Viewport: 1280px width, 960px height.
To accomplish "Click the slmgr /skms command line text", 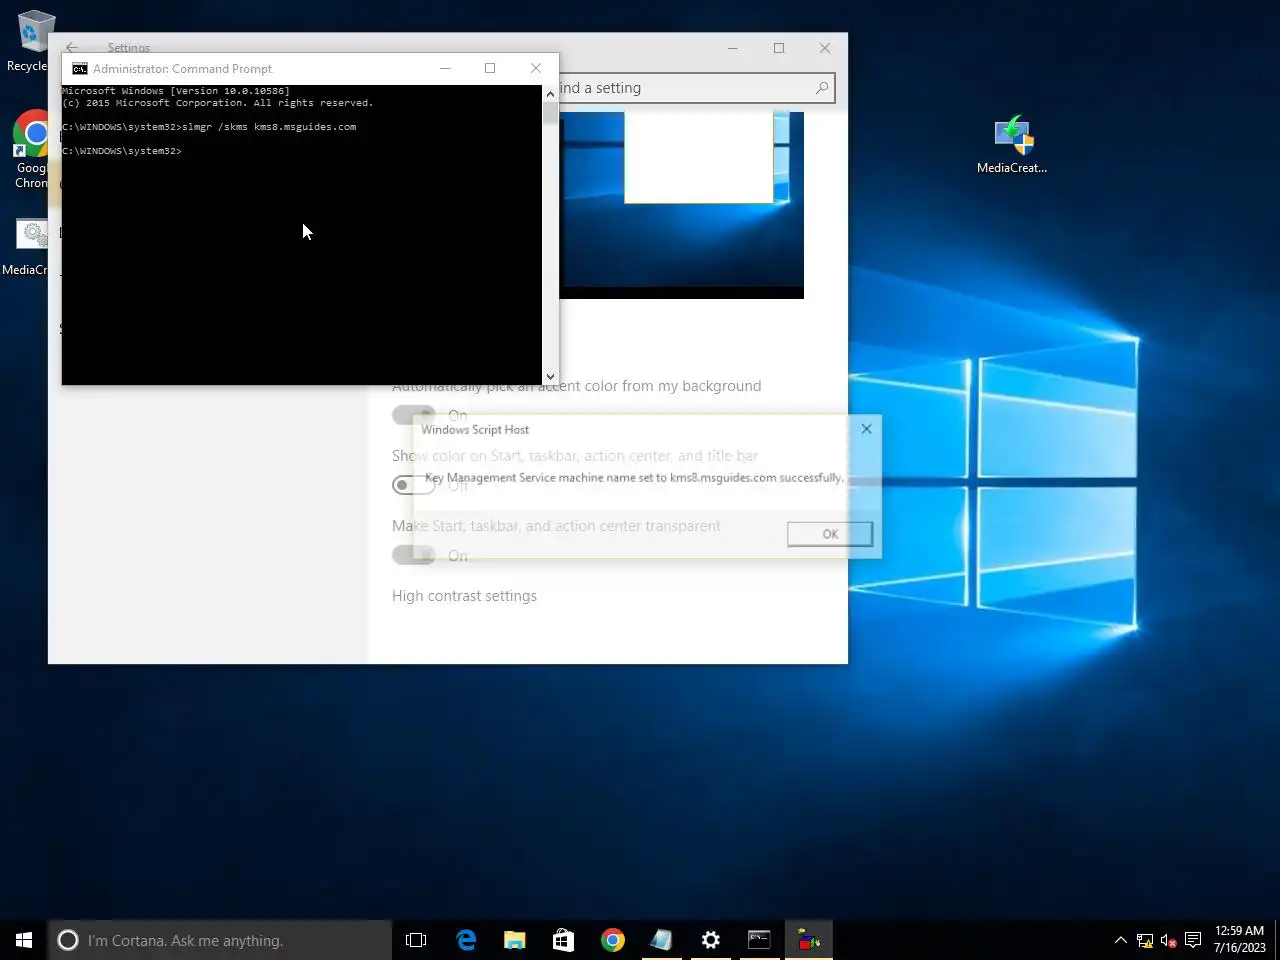I will click(x=269, y=127).
